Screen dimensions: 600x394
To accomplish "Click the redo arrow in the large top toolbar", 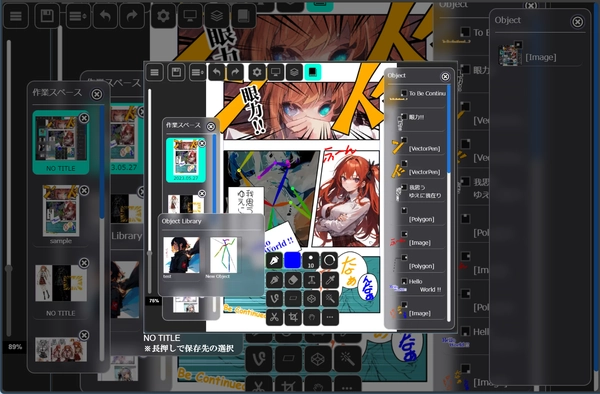I will (x=132, y=16).
